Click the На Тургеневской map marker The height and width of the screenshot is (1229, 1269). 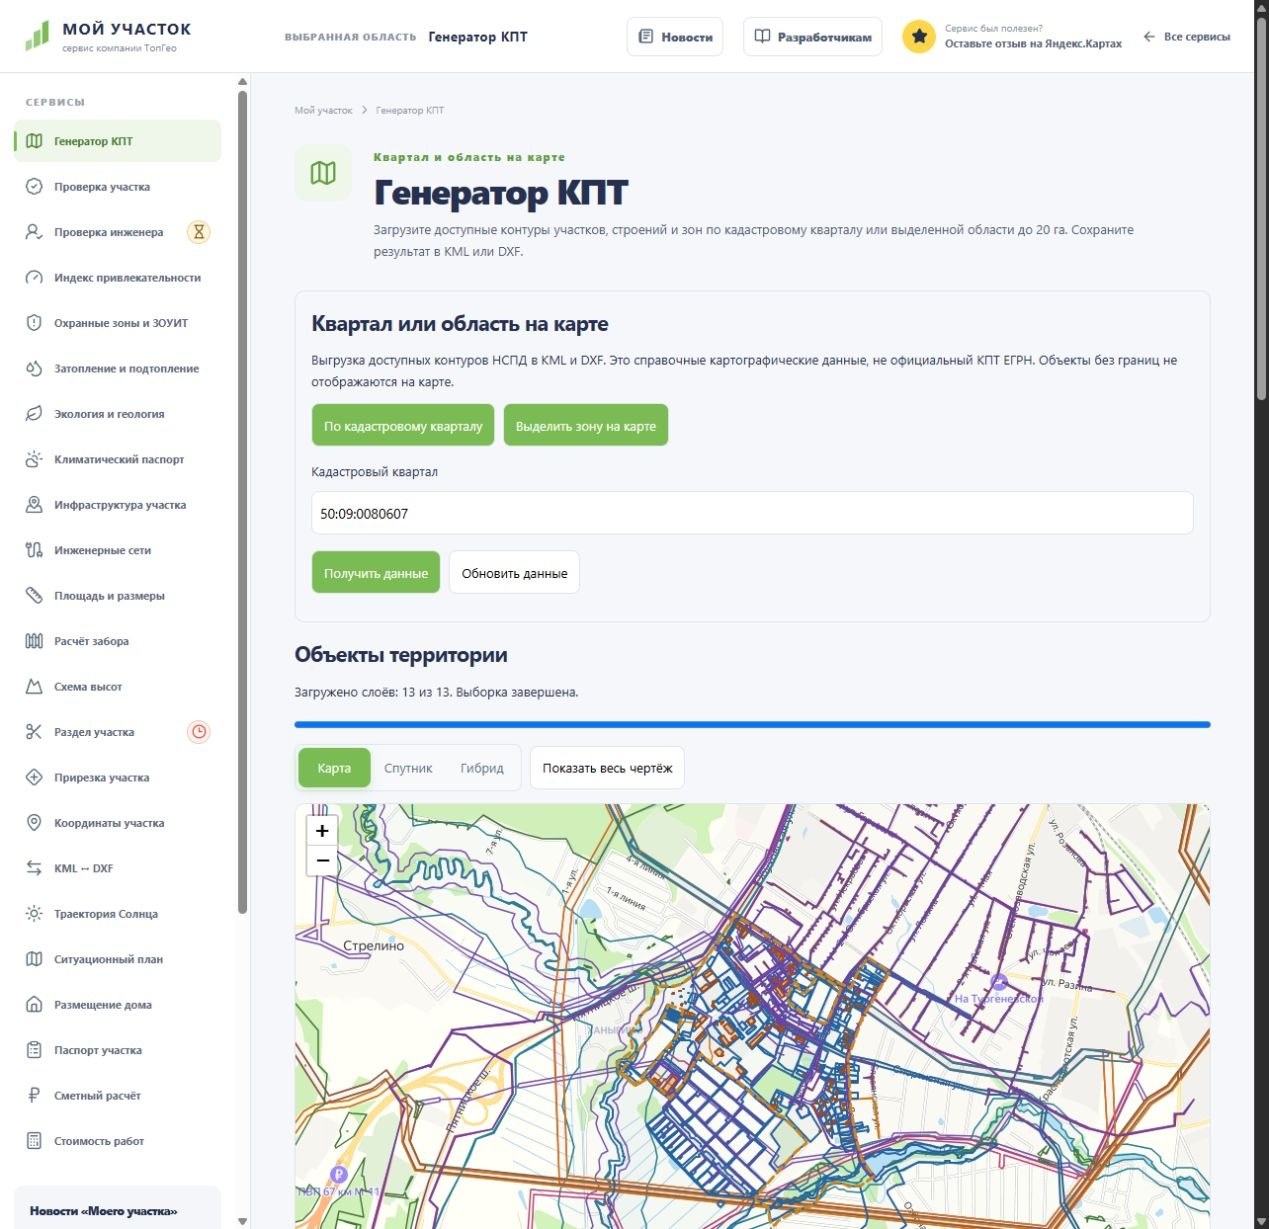[x=998, y=983]
